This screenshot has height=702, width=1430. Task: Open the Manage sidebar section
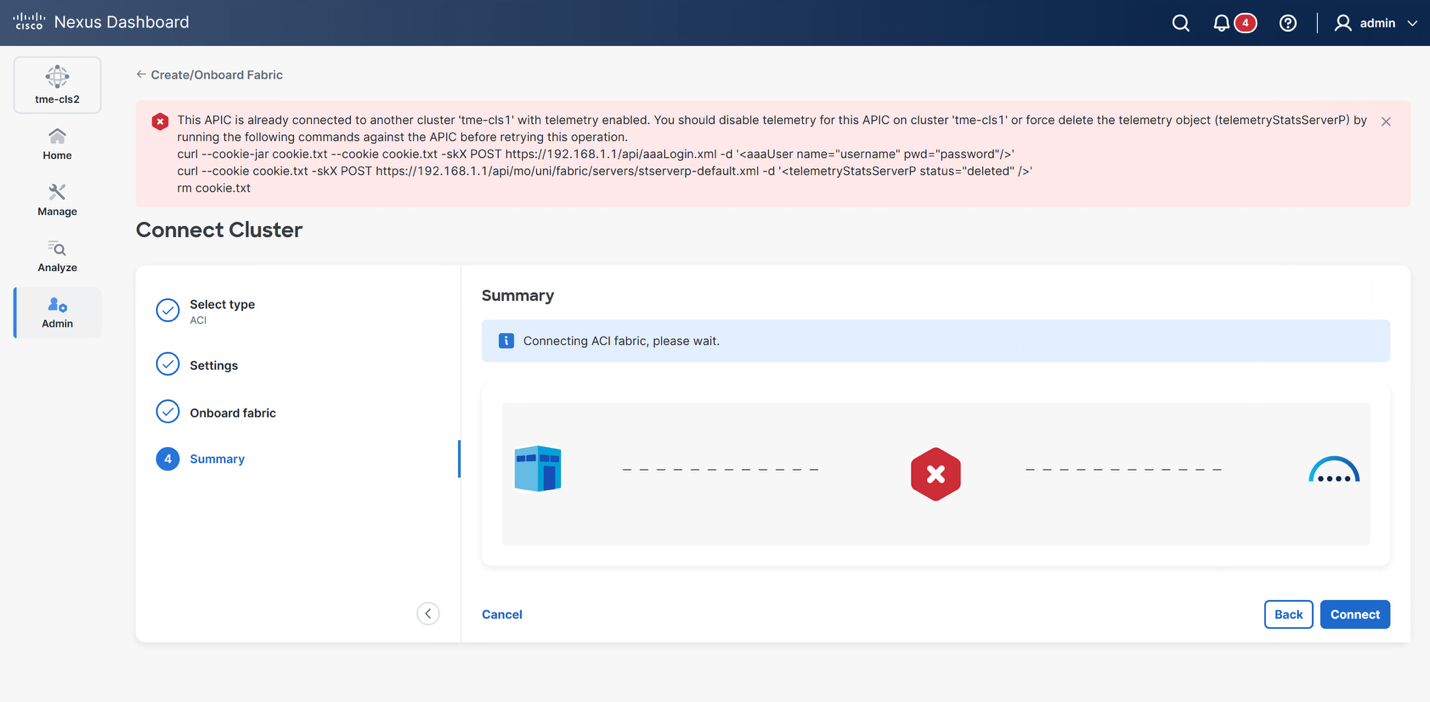[57, 200]
